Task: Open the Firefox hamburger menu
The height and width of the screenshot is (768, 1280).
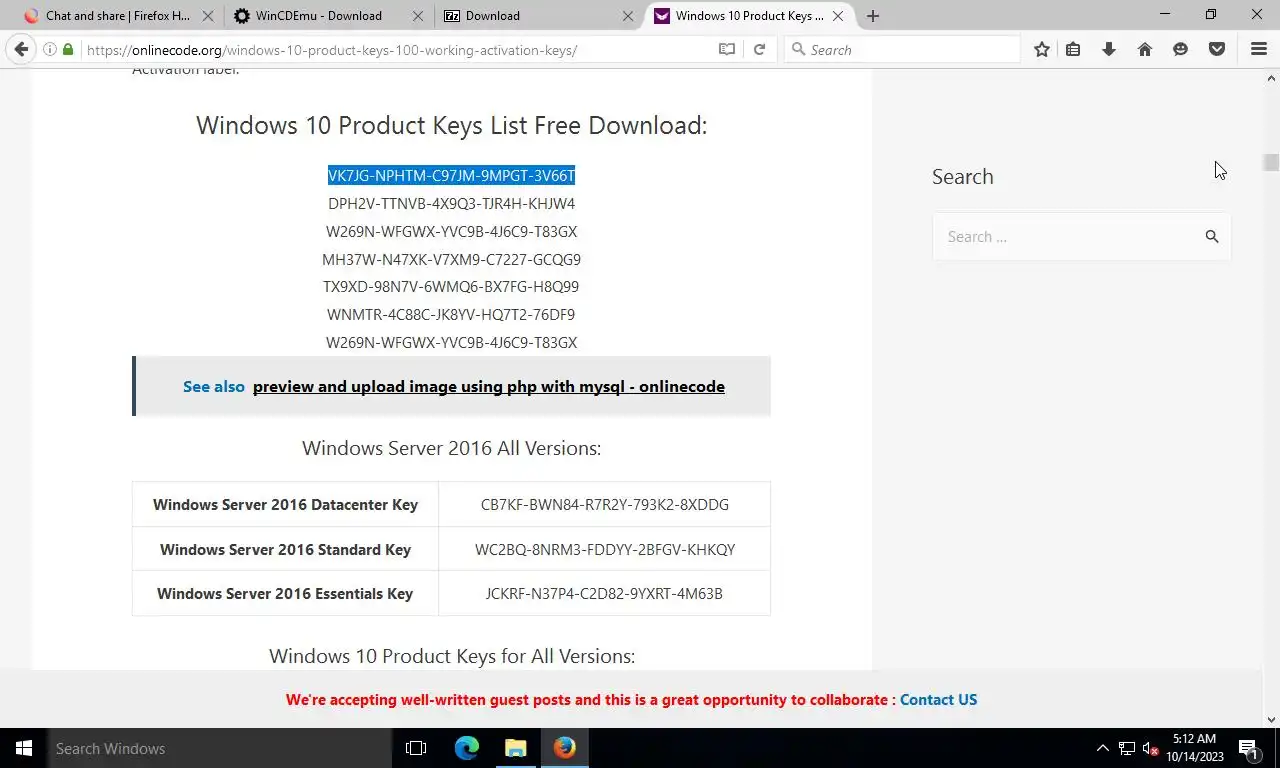Action: pos(1259,49)
